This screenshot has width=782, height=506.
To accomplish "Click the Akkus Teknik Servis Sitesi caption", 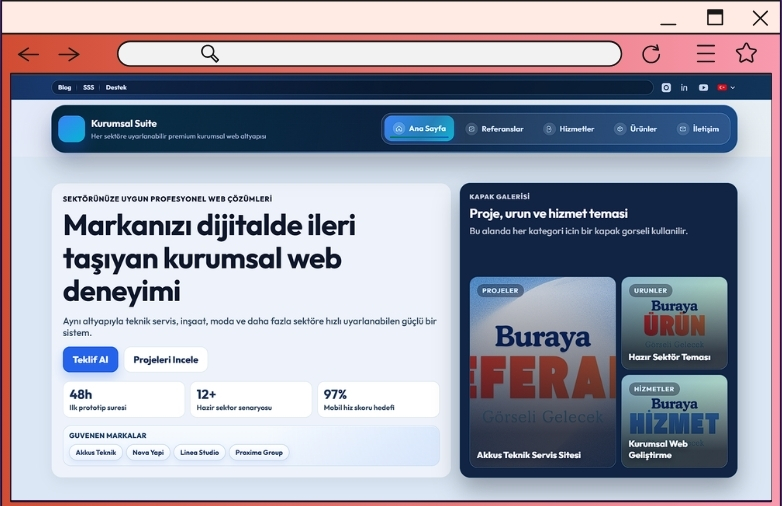I will click(529, 455).
